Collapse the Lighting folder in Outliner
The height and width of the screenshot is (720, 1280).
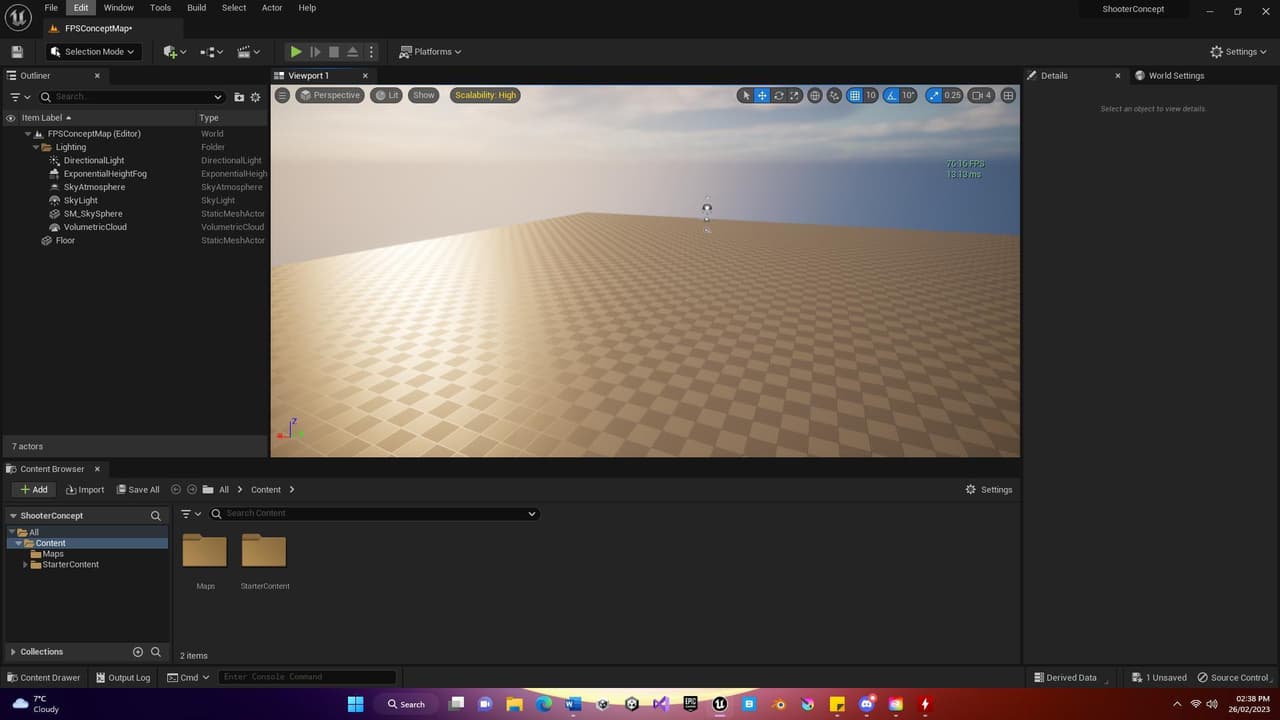click(36, 147)
